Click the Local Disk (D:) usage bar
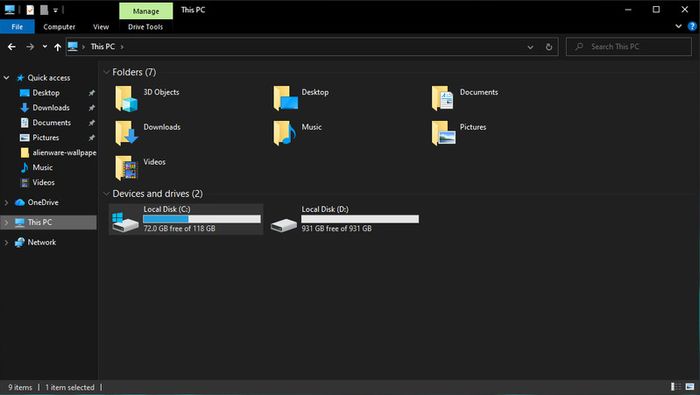700x395 pixels. pos(360,219)
